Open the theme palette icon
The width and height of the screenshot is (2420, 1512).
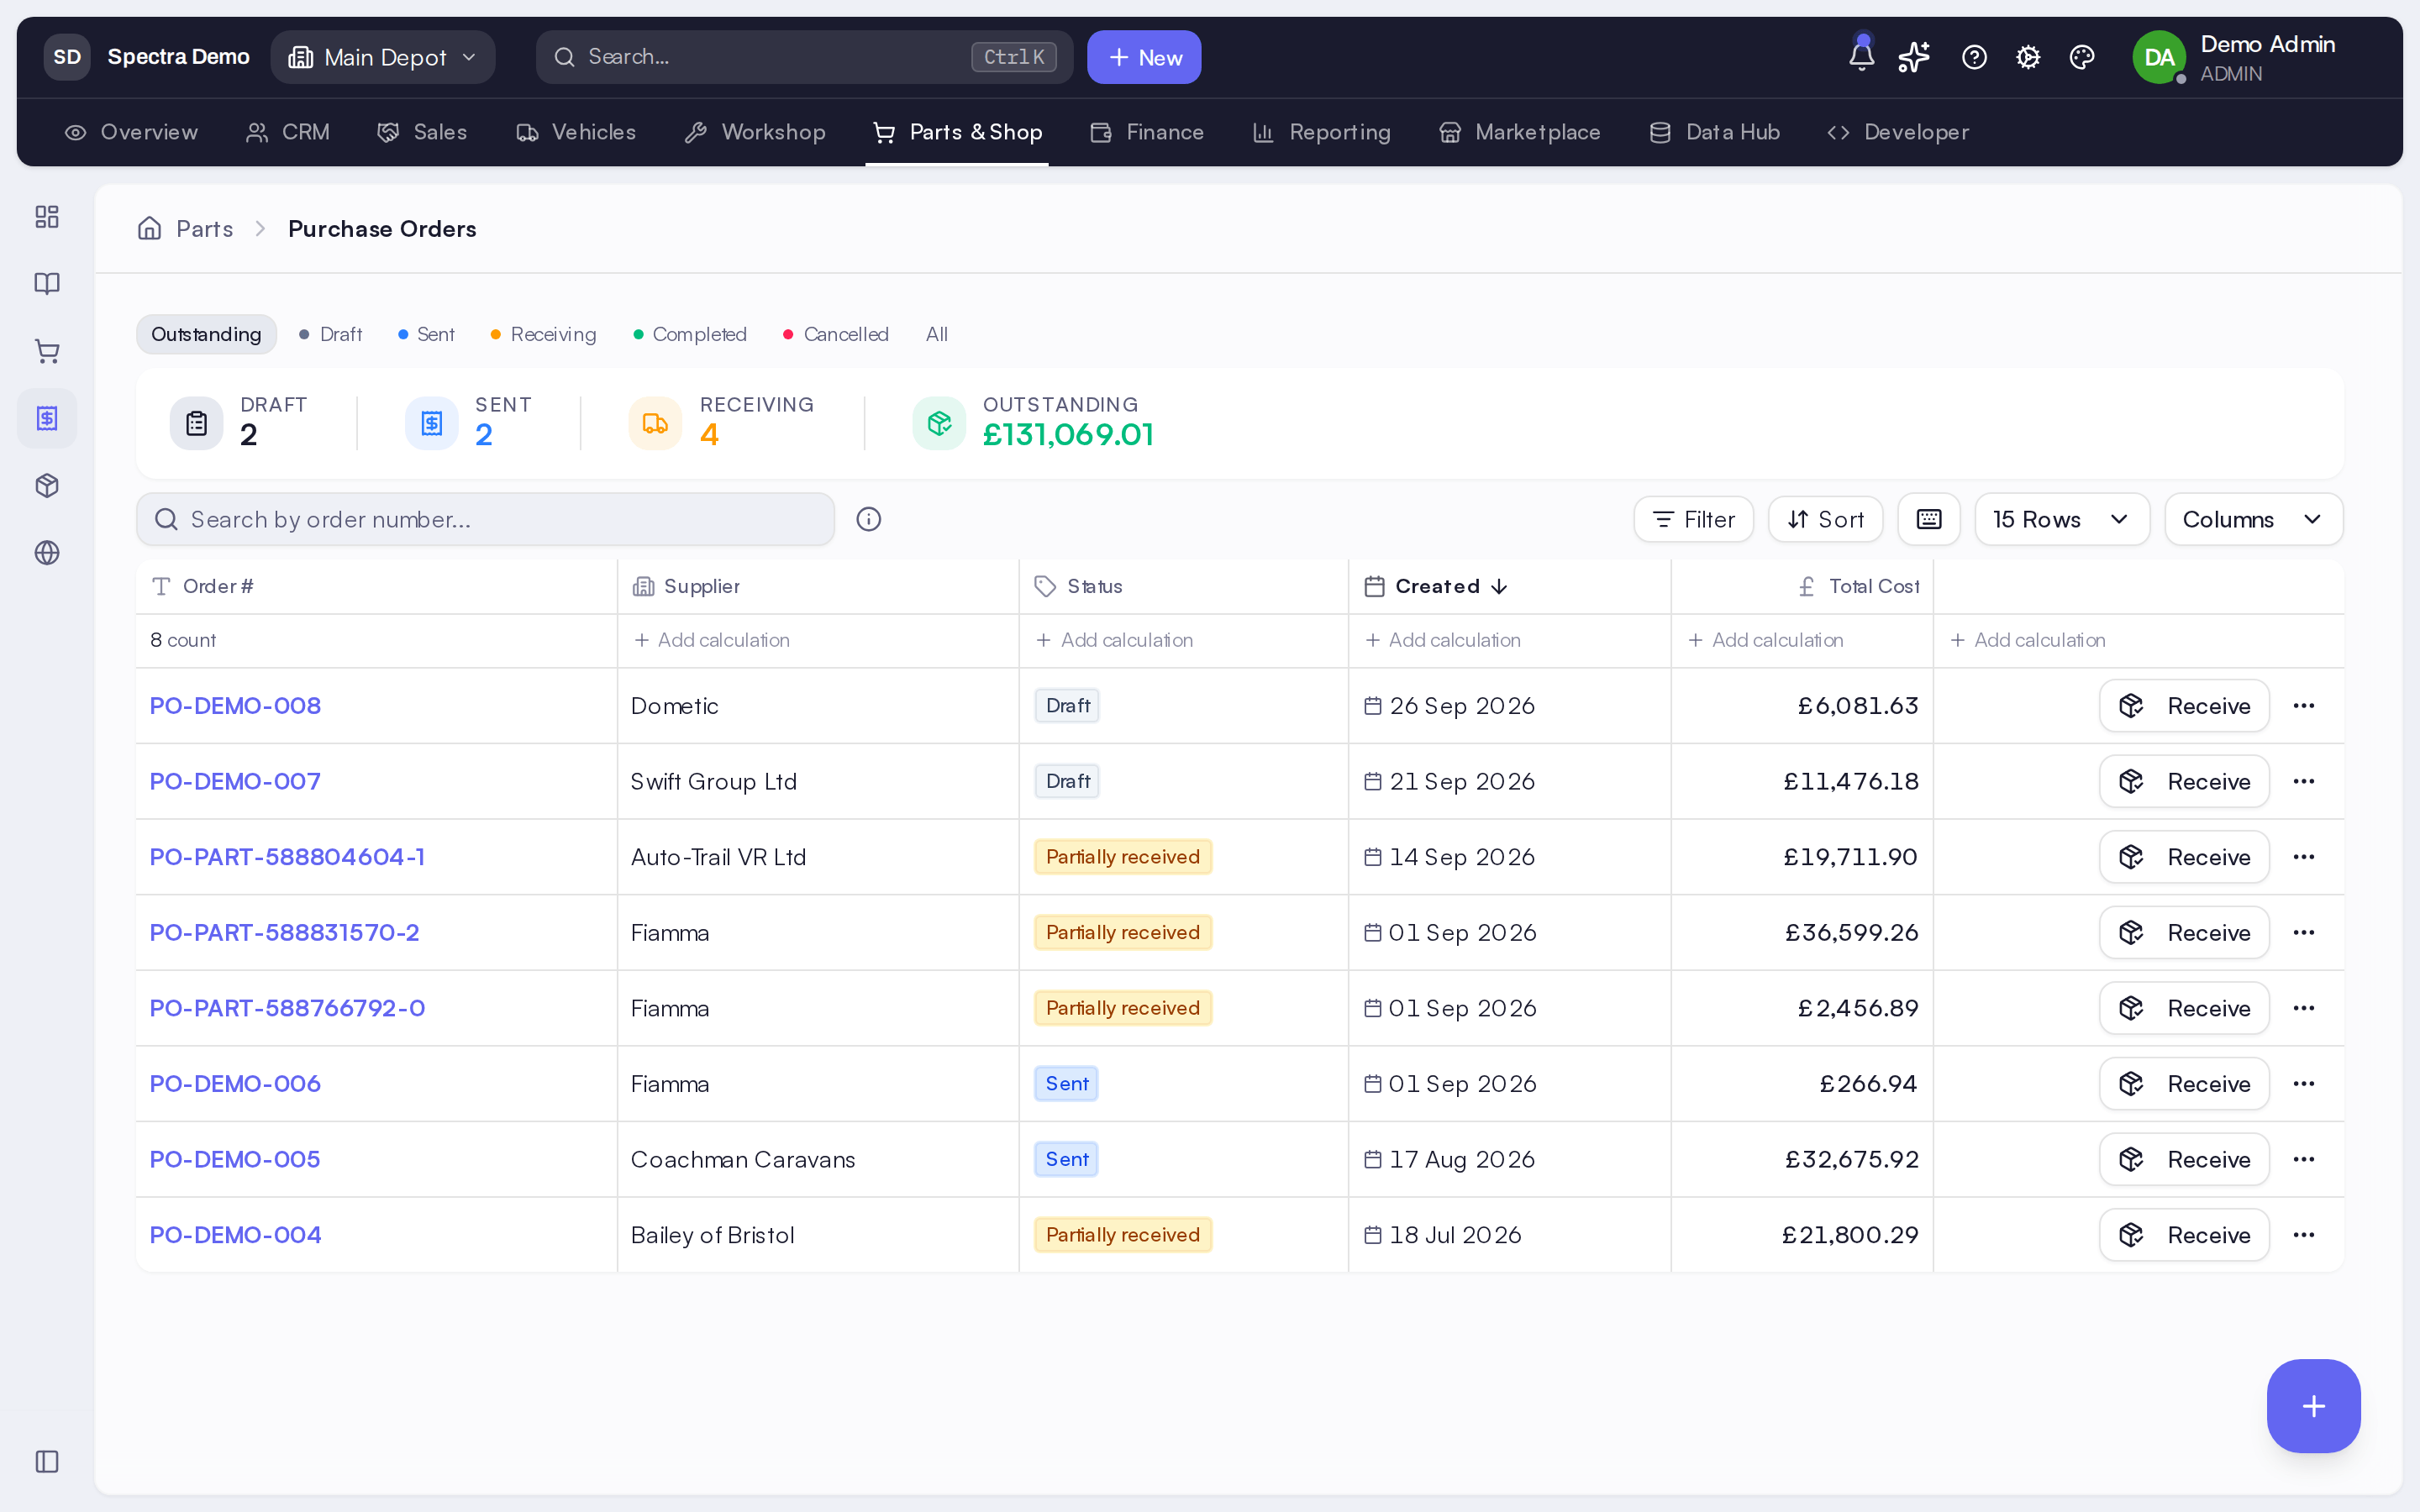2082,57
